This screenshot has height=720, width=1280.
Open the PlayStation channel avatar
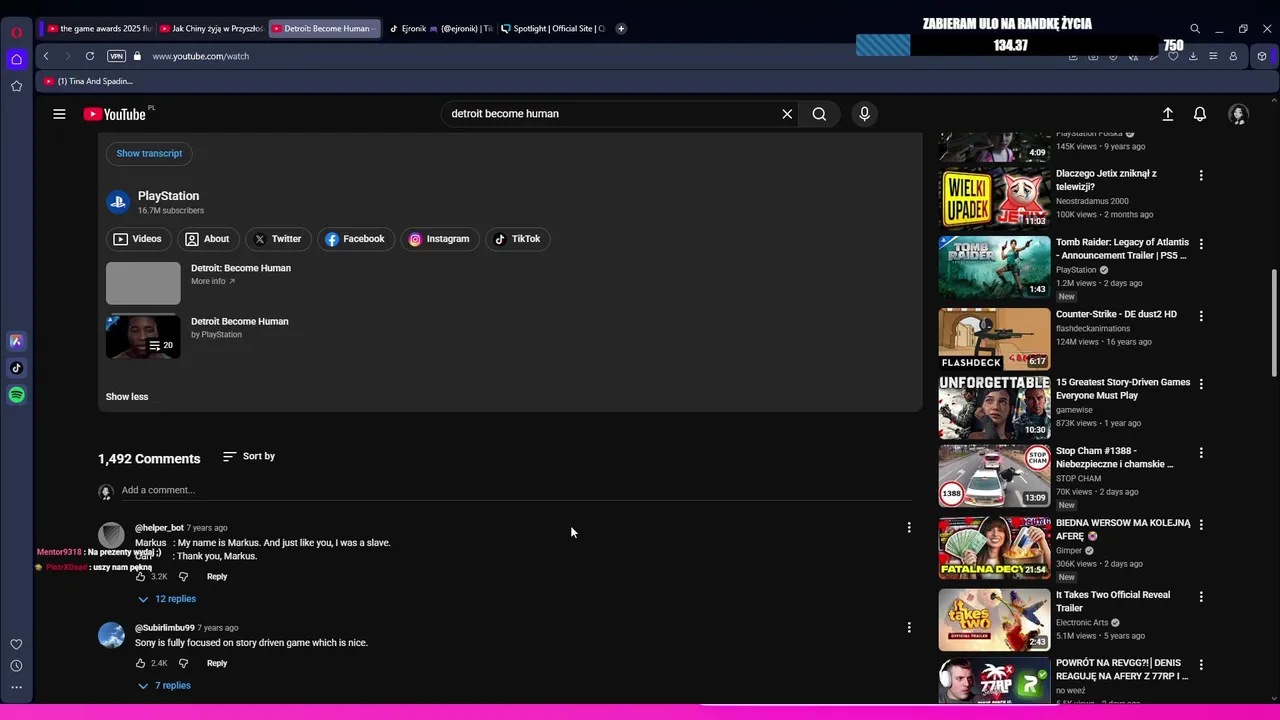(x=118, y=202)
